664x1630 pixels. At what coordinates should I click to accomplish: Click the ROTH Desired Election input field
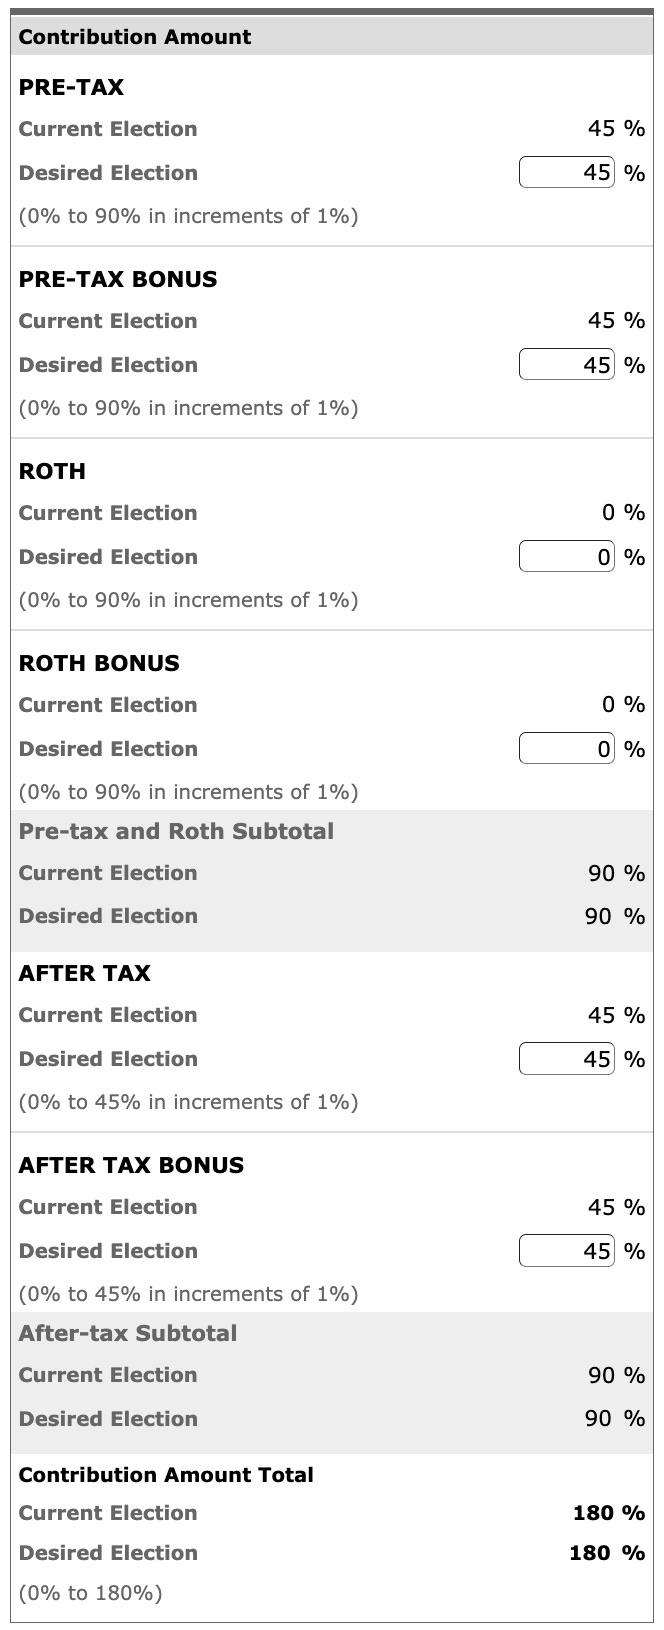click(x=566, y=556)
